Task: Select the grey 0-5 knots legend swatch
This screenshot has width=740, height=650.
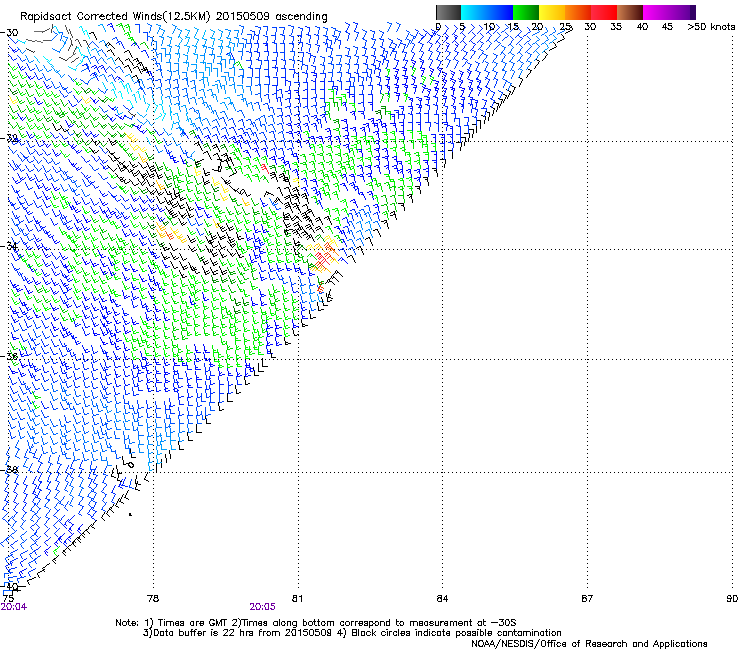Action: point(448,12)
